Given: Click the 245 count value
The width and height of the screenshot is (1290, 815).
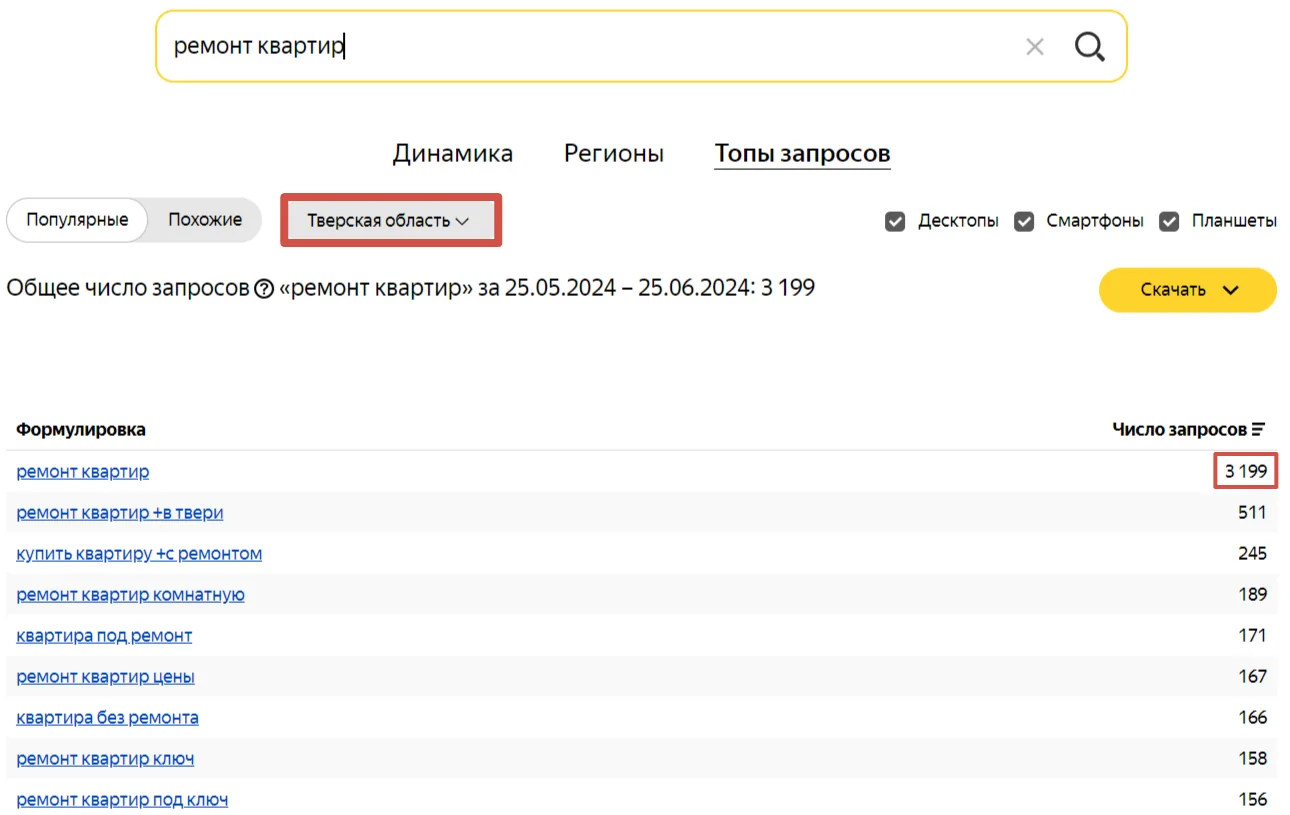Looking at the screenshot, I should 1252,554.
